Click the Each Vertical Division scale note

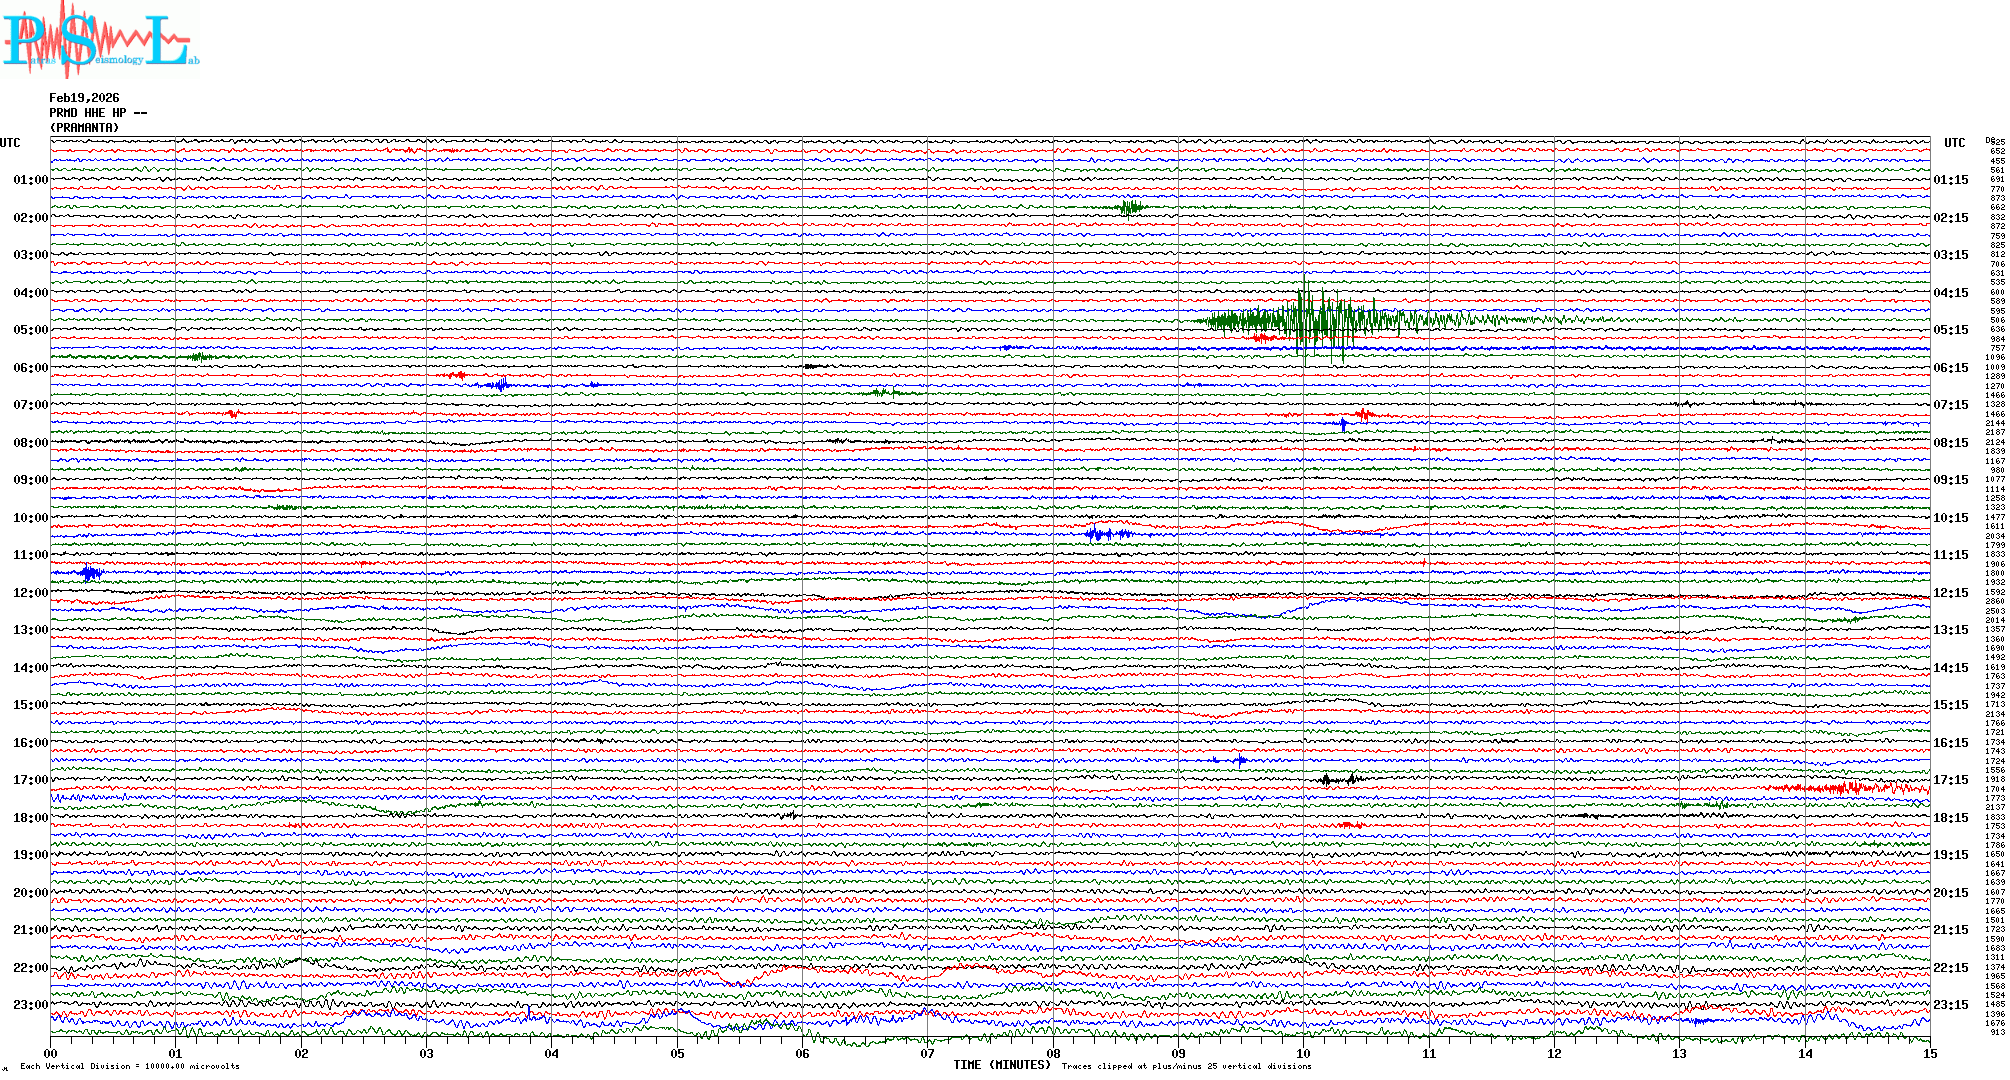130,1066
